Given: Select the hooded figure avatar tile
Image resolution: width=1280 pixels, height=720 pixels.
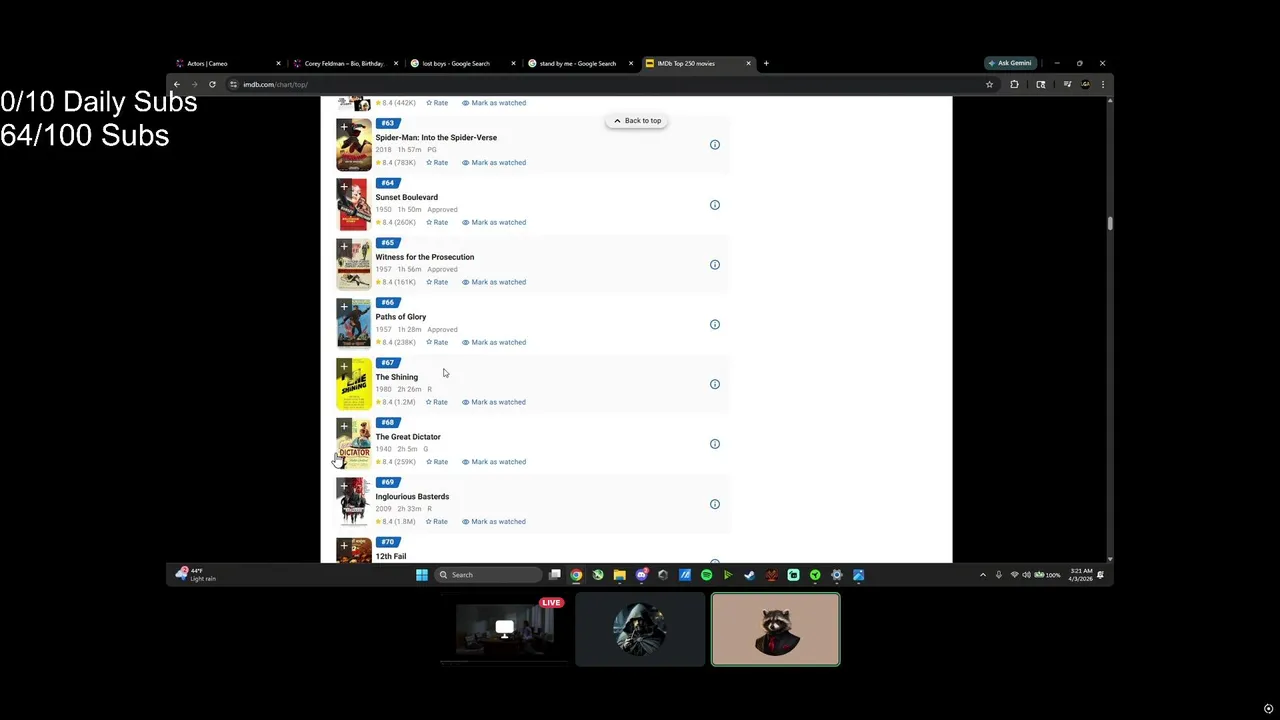Looking at the screenshot, I should (x=640, y=629).
